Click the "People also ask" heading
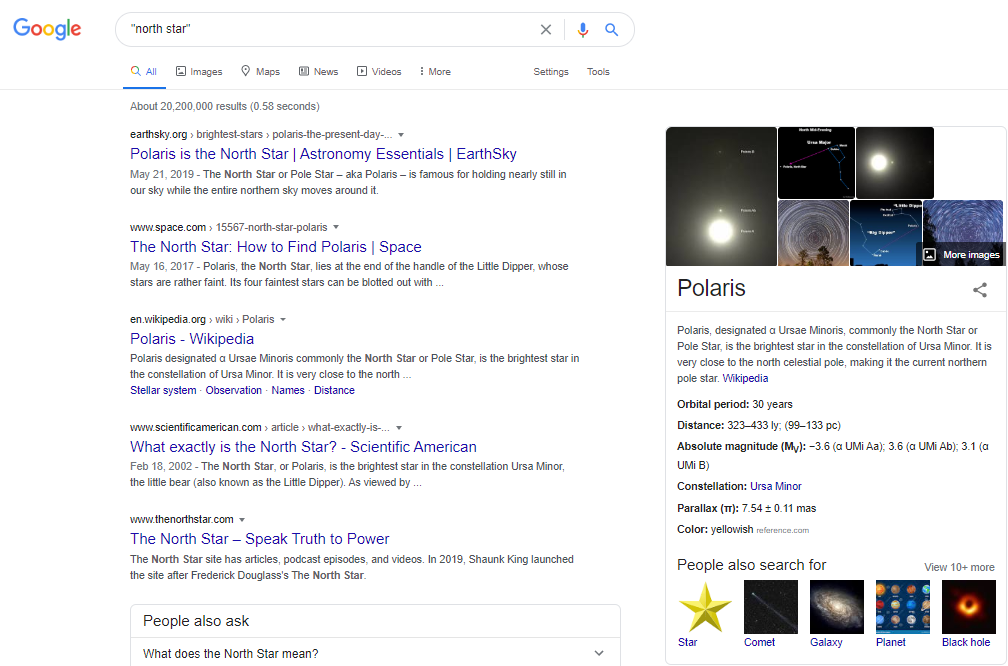 pyautogui.click(x=195, y=621)
